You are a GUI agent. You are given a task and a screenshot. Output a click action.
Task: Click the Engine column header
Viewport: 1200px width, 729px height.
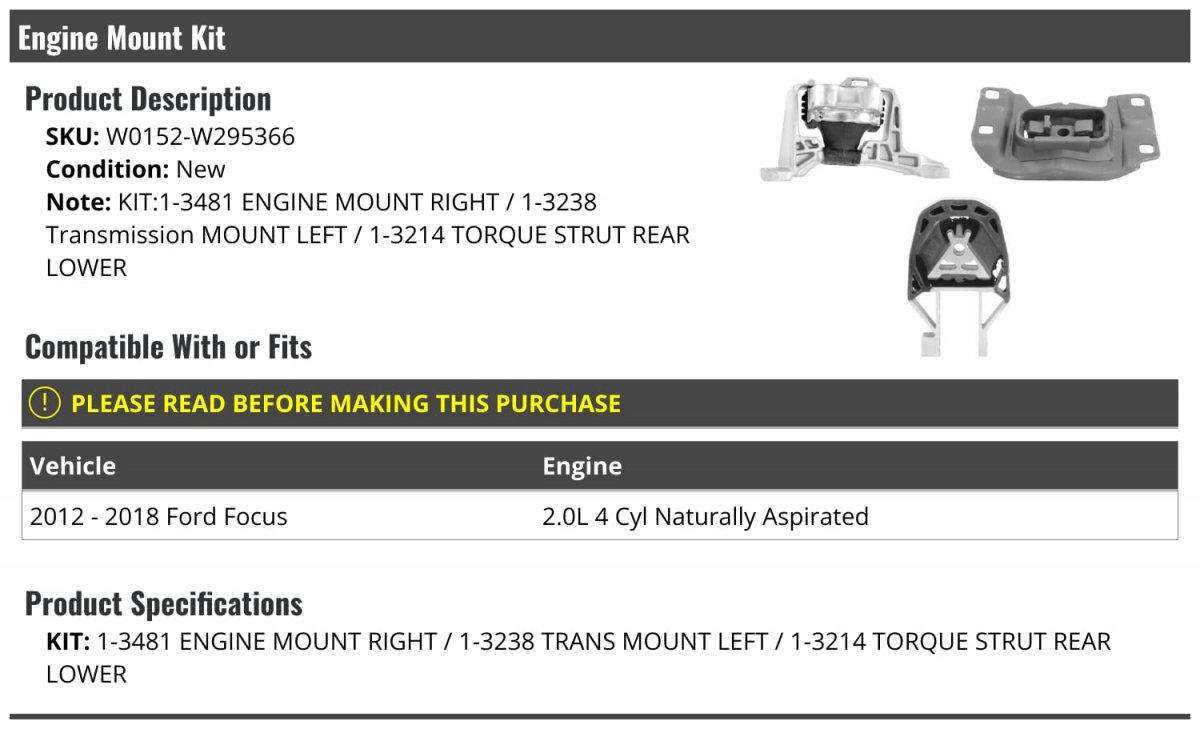point(582,466)
